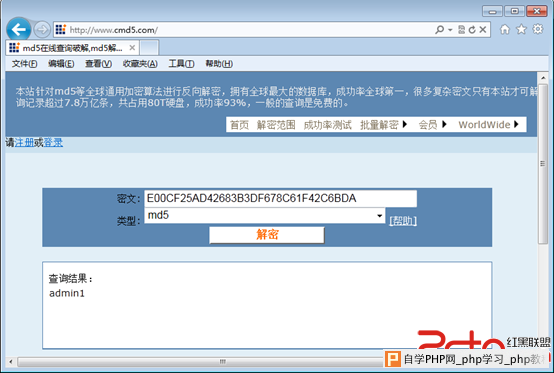This screenshot has height=373, width=554.
Task: Open the 编辑(E) menu
Action: click(61, 64)
